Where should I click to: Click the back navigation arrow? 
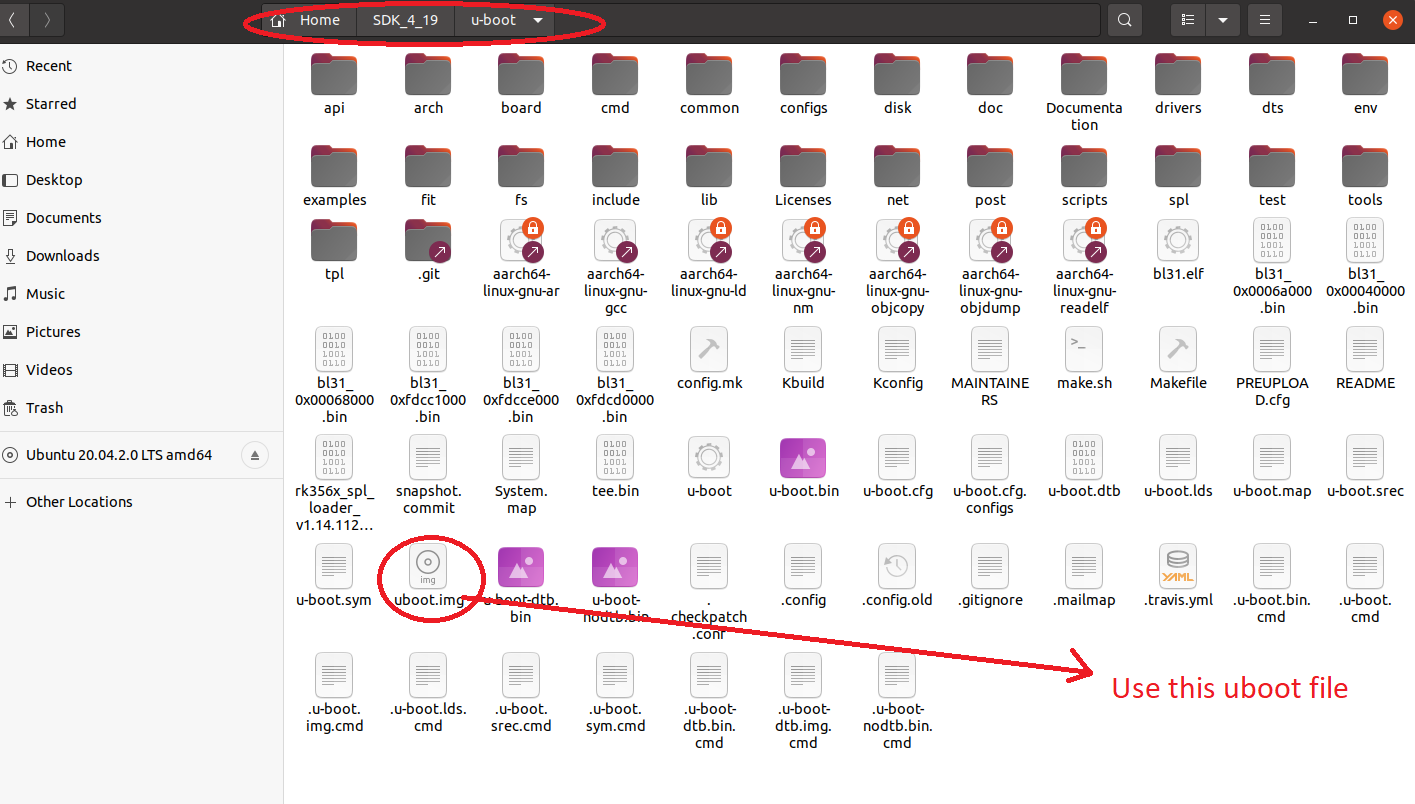pos(13,20)
